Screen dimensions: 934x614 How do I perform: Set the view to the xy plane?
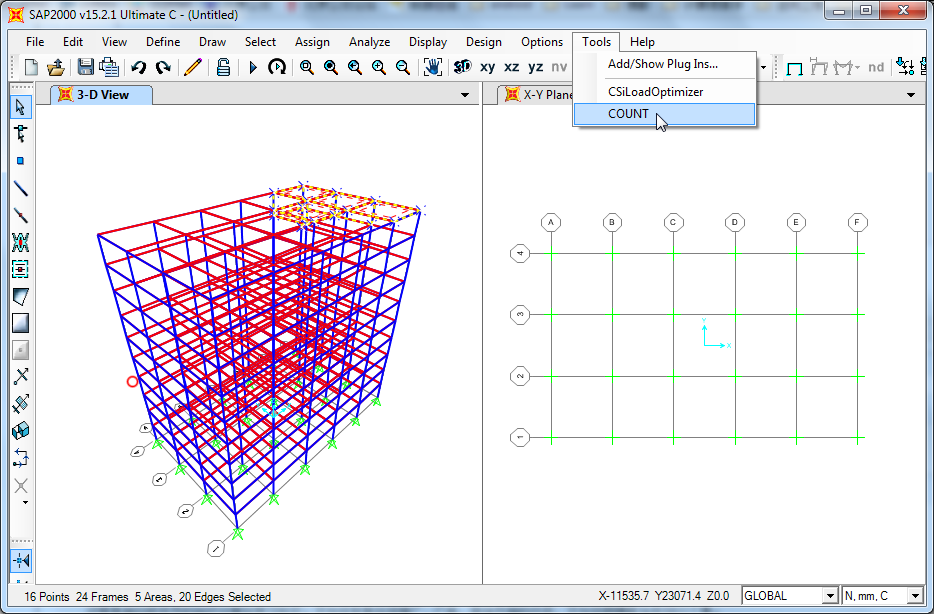(x=487, y=67)
